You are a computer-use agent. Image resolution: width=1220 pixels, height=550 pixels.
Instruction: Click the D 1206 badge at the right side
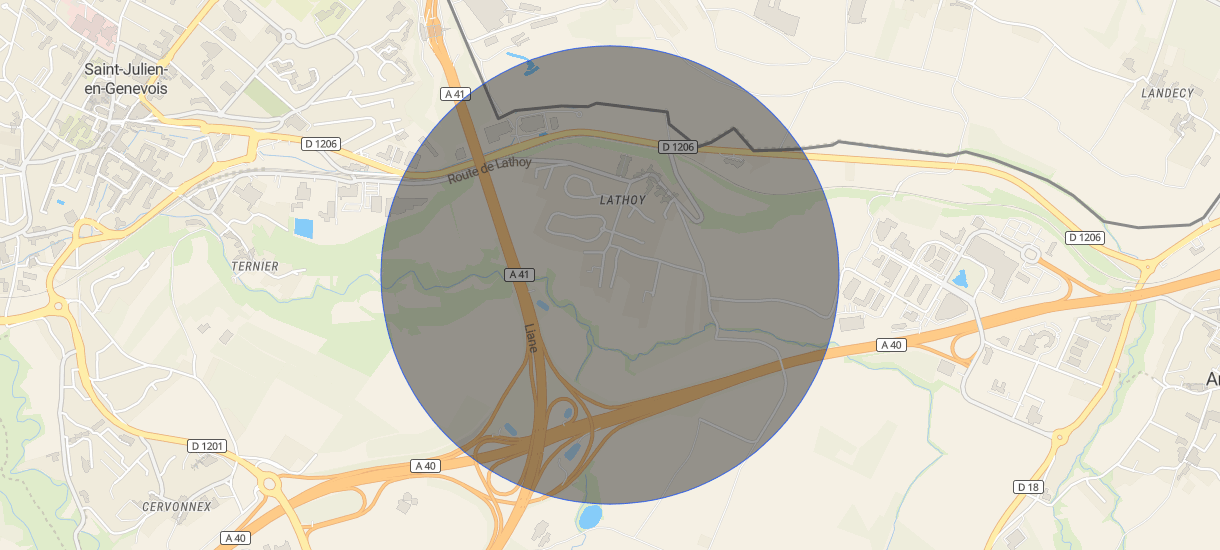point(1085,237)
